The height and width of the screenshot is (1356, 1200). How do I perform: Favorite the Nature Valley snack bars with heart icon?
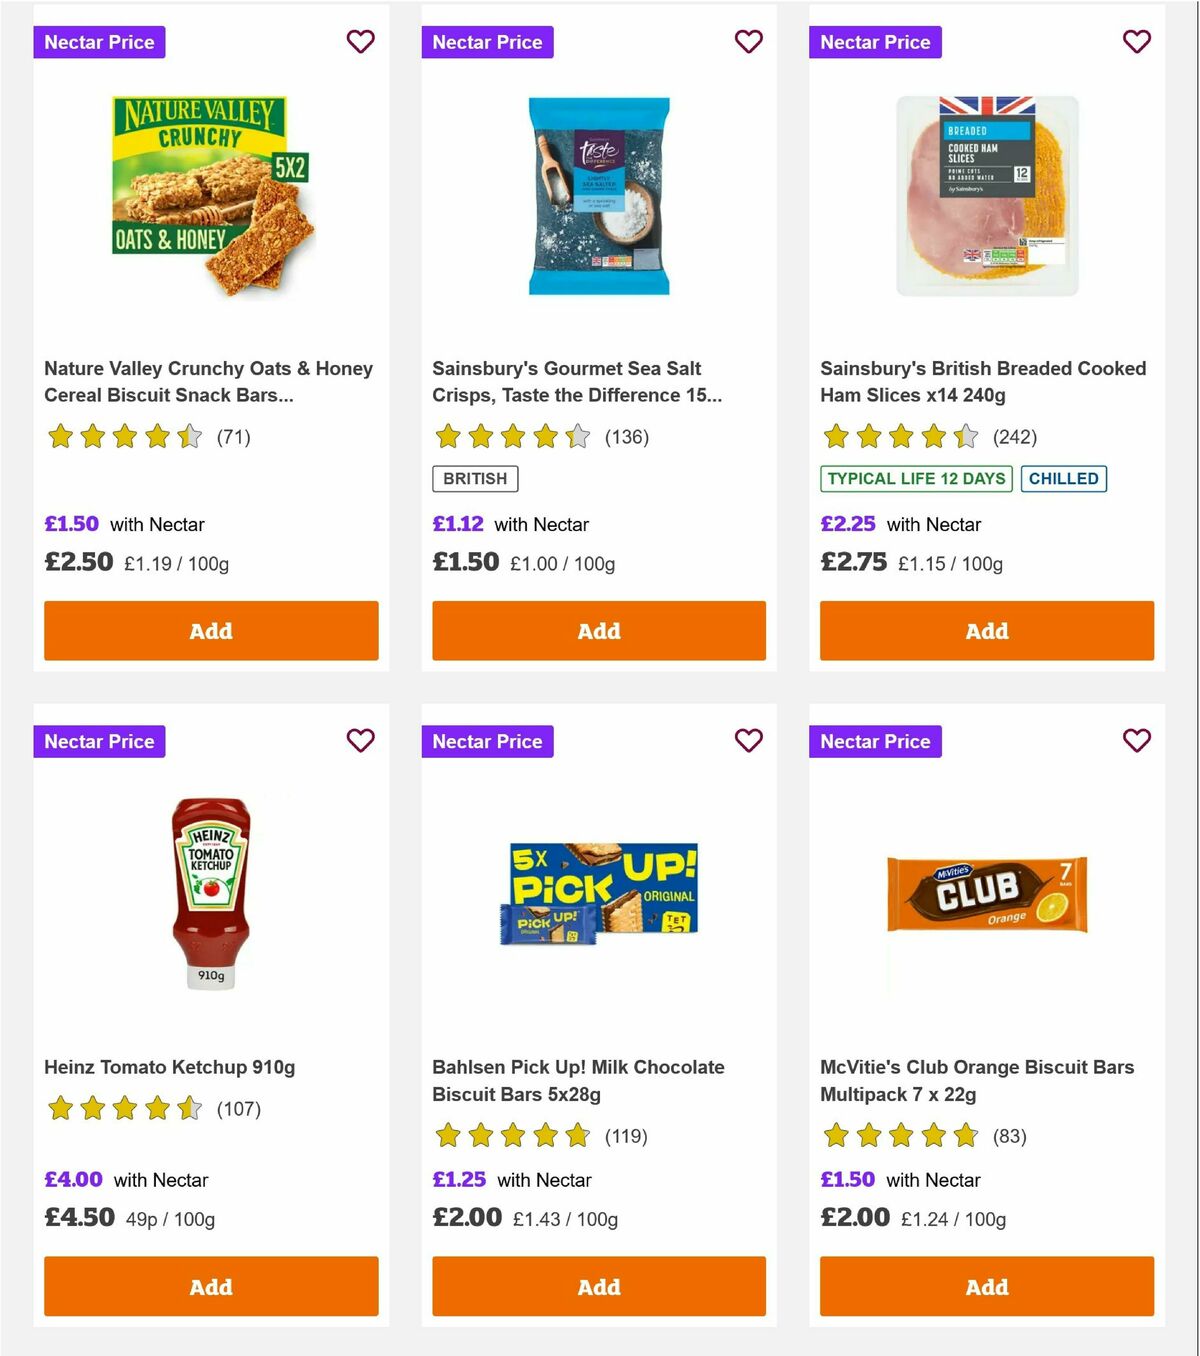(360, 42)
